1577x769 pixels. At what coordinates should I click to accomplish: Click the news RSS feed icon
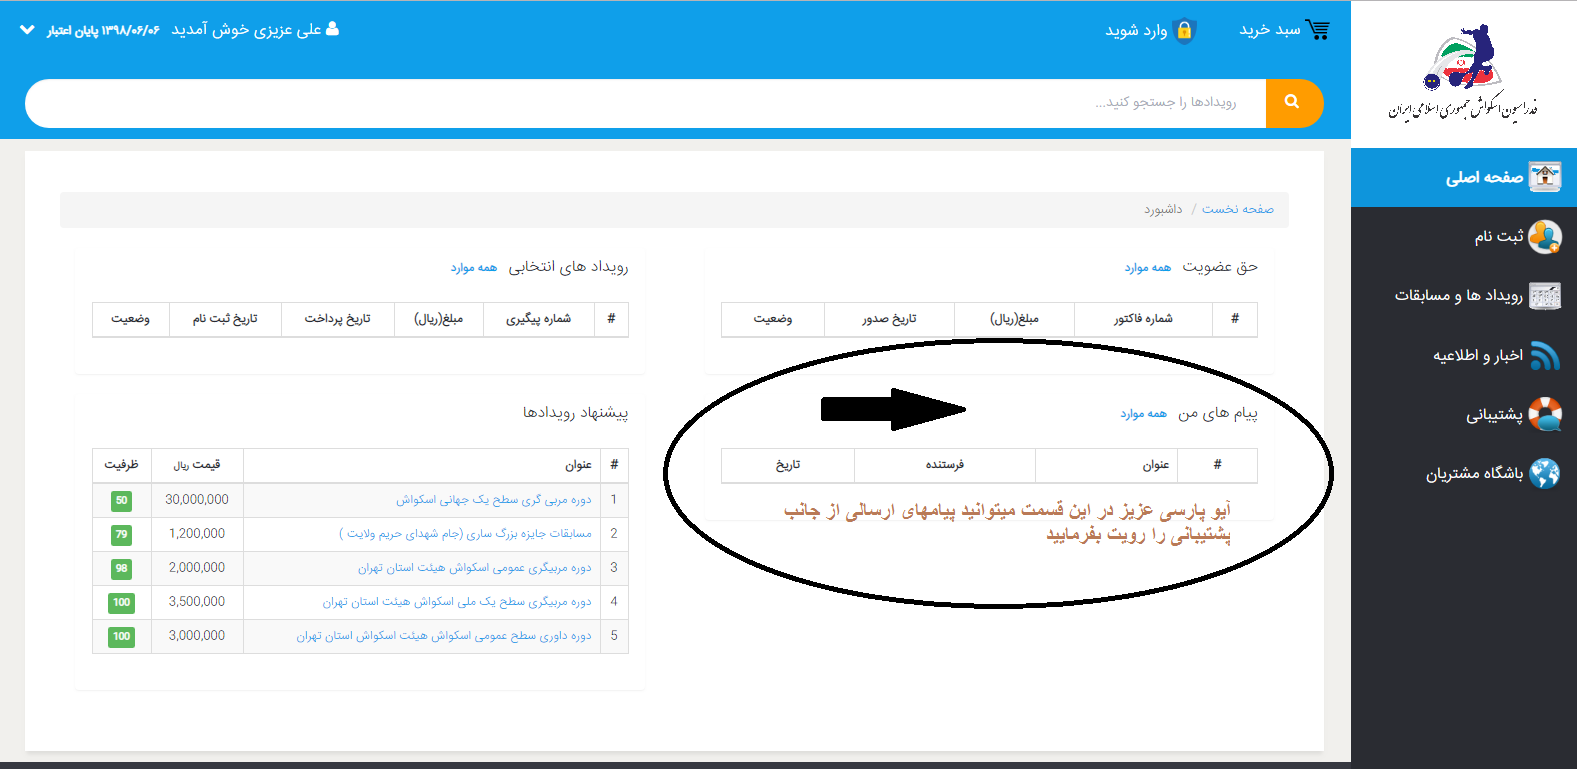1545,356
